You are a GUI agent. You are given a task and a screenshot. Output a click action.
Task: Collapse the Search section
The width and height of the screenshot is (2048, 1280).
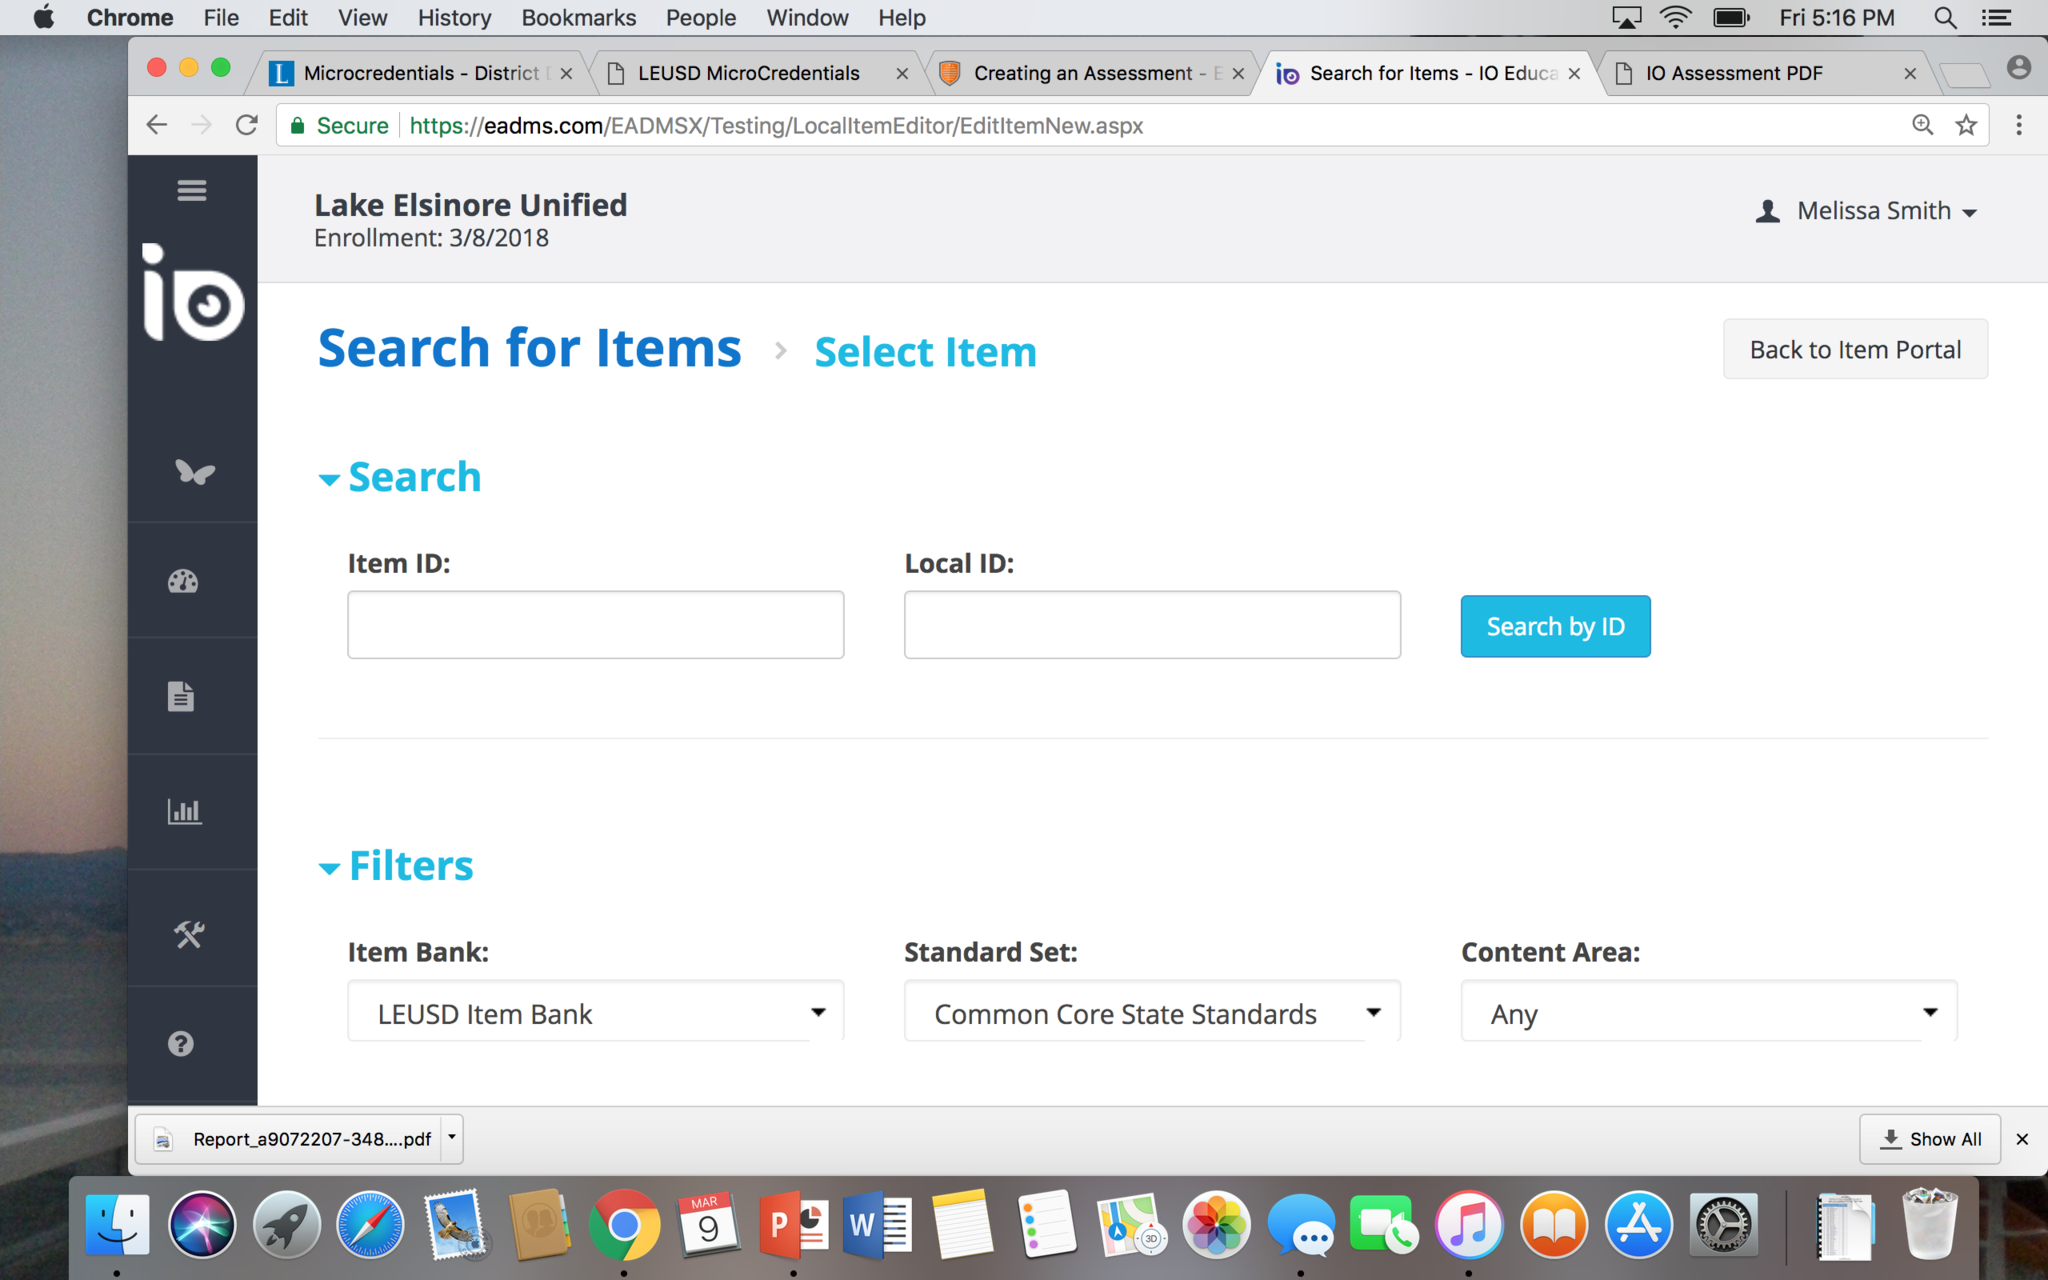[x=400, y=478]
